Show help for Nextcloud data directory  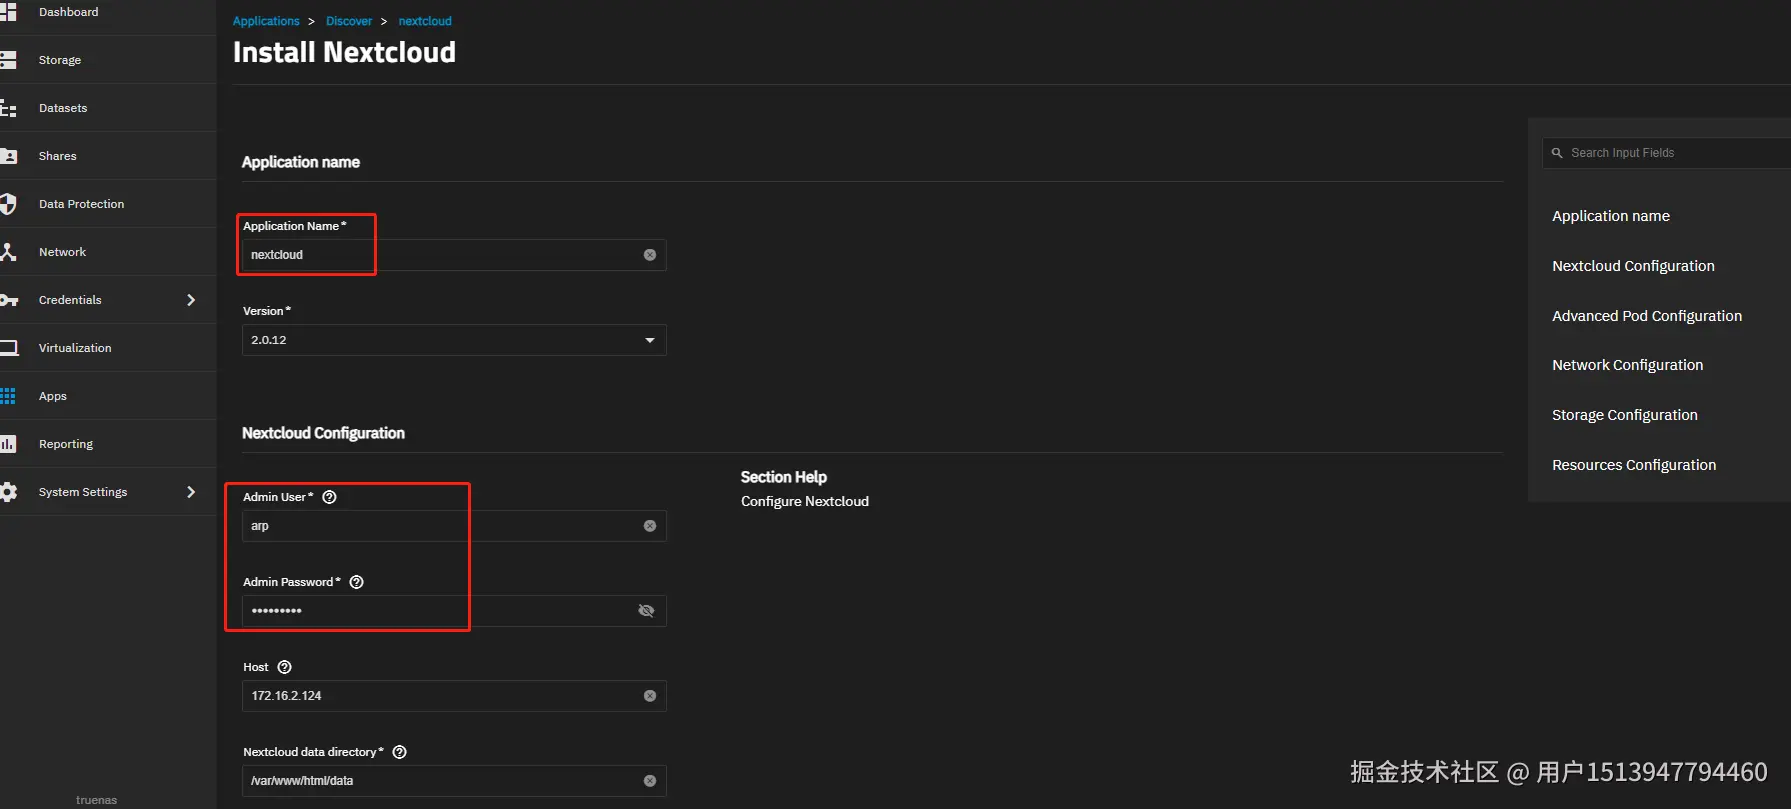click(399, 752)
